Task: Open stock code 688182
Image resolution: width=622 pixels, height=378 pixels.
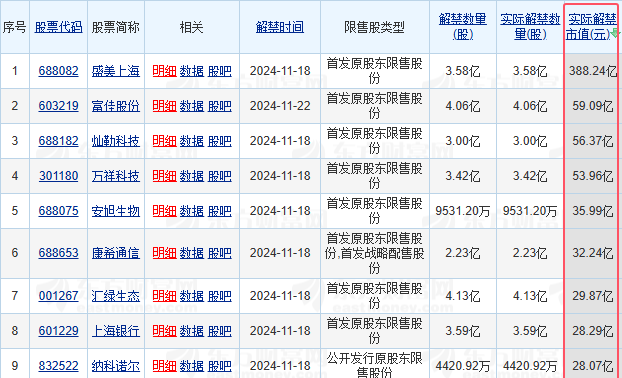Action: pyautogui.click(x=58, y=141)
